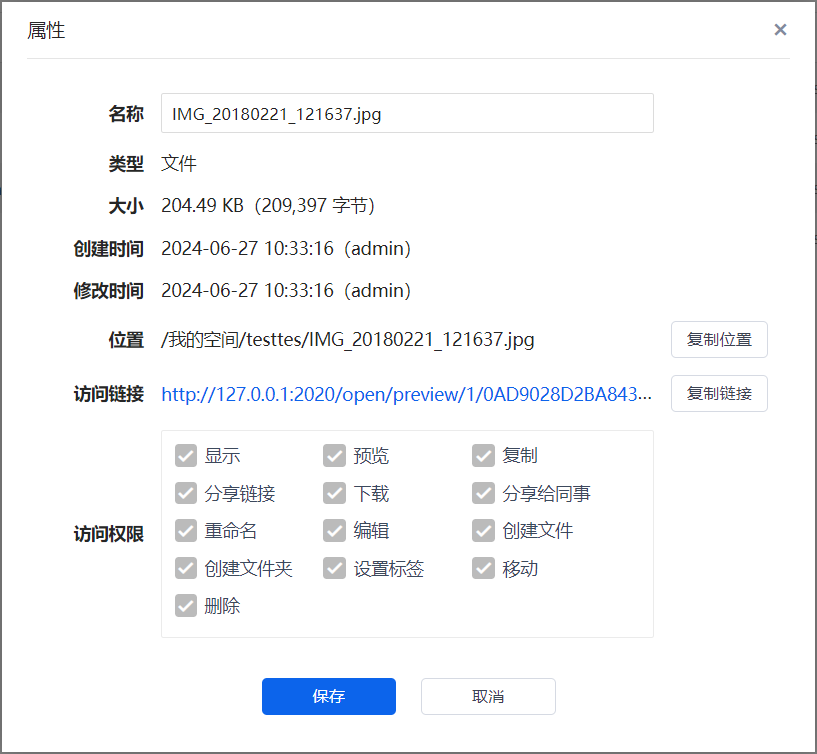Close the 属性 dialog with the X
This screenshot has height=754, width=817.
780,30
